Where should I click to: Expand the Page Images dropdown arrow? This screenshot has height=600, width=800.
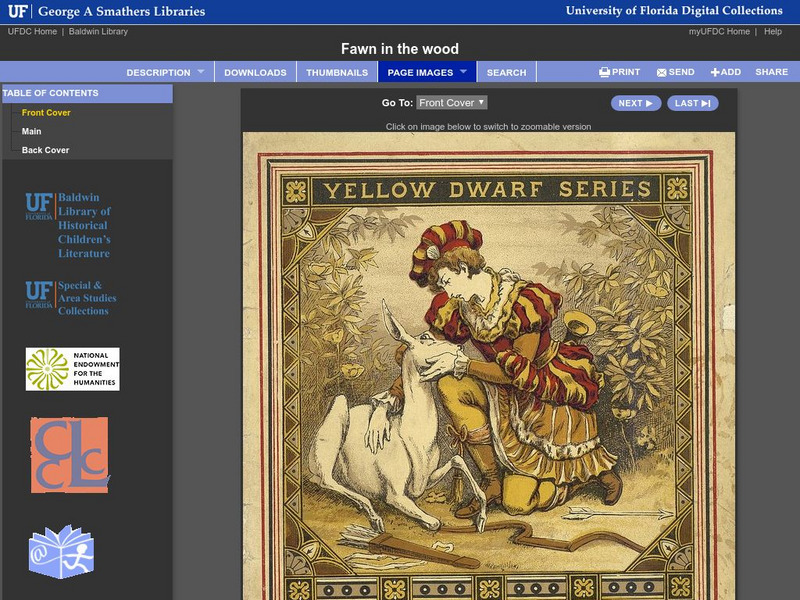[x=463, y=71]
